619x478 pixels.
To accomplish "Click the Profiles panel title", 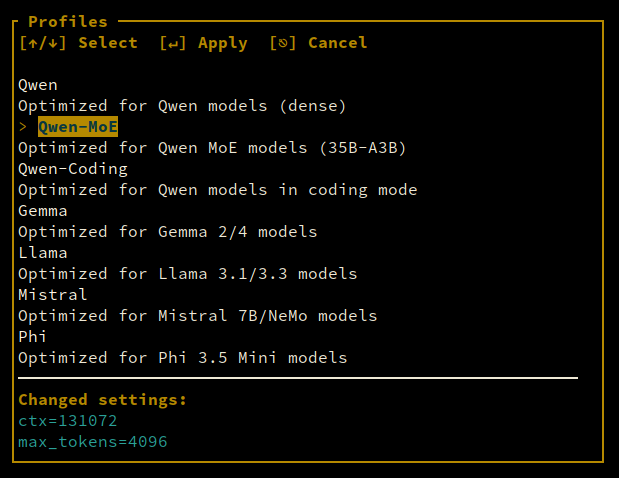I will (x=68, y=22).
